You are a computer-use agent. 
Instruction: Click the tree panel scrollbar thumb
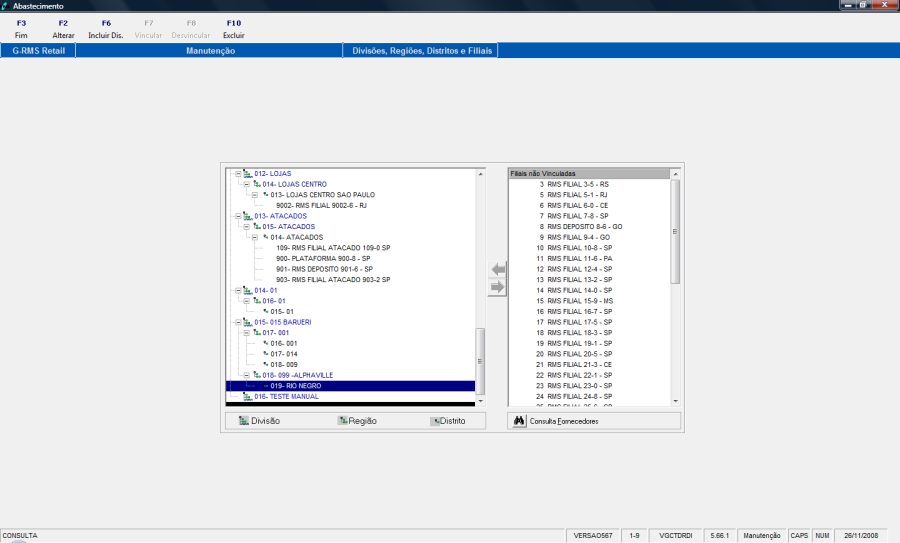point(481,361)
